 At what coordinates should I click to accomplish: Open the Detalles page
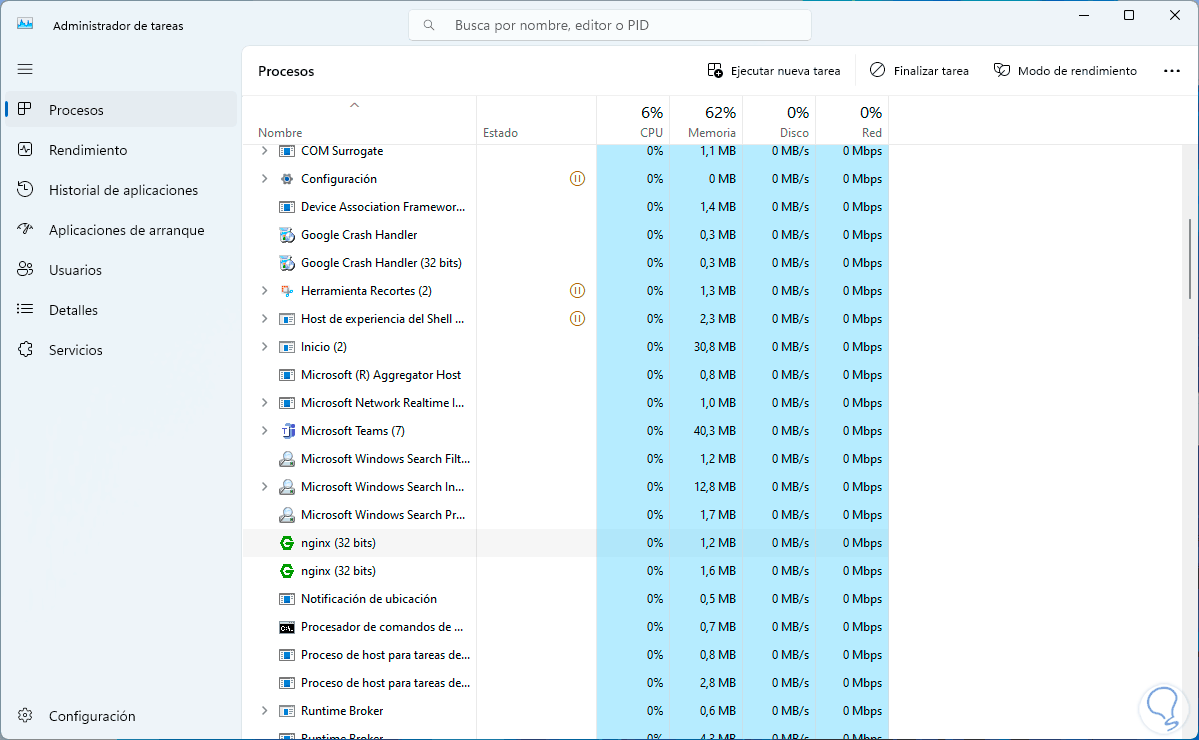coord(73,310)
